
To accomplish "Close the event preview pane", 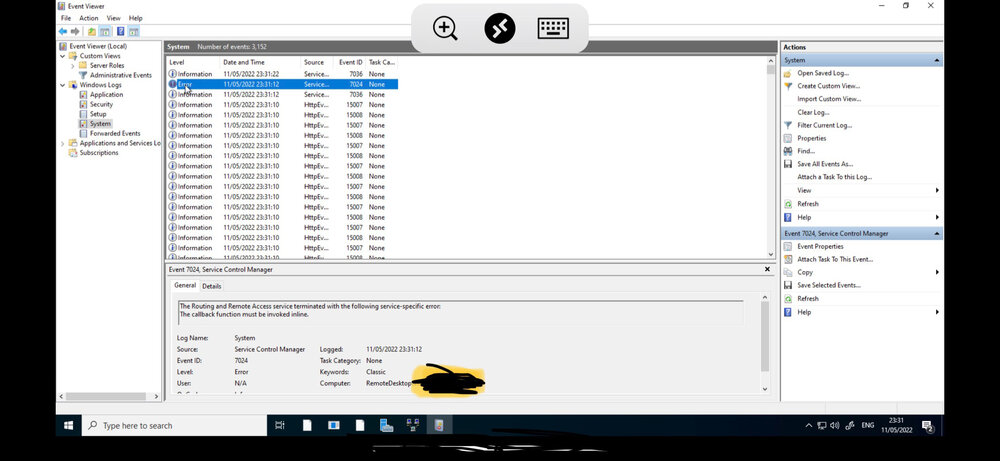I will tap(767, 269).
